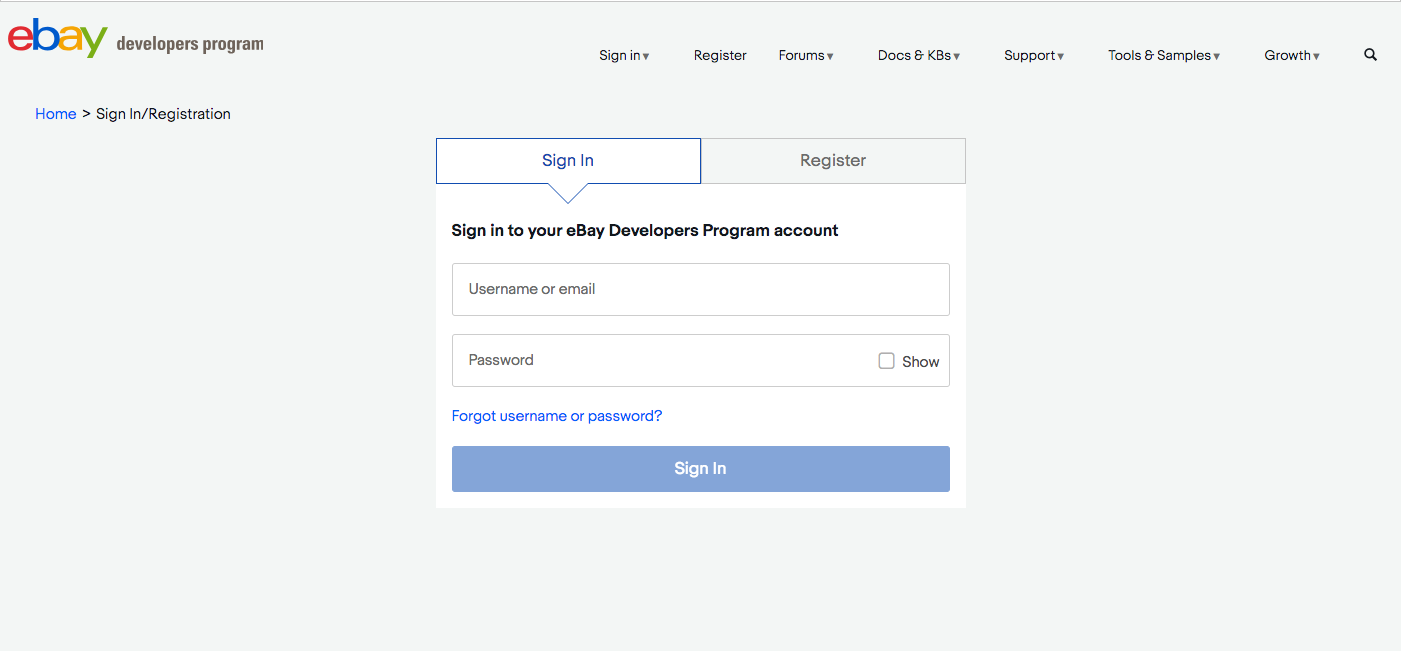This screenshot has height=651, width=1401.
Task: Switch to the Register tab
Action: [x=833, y=161]
